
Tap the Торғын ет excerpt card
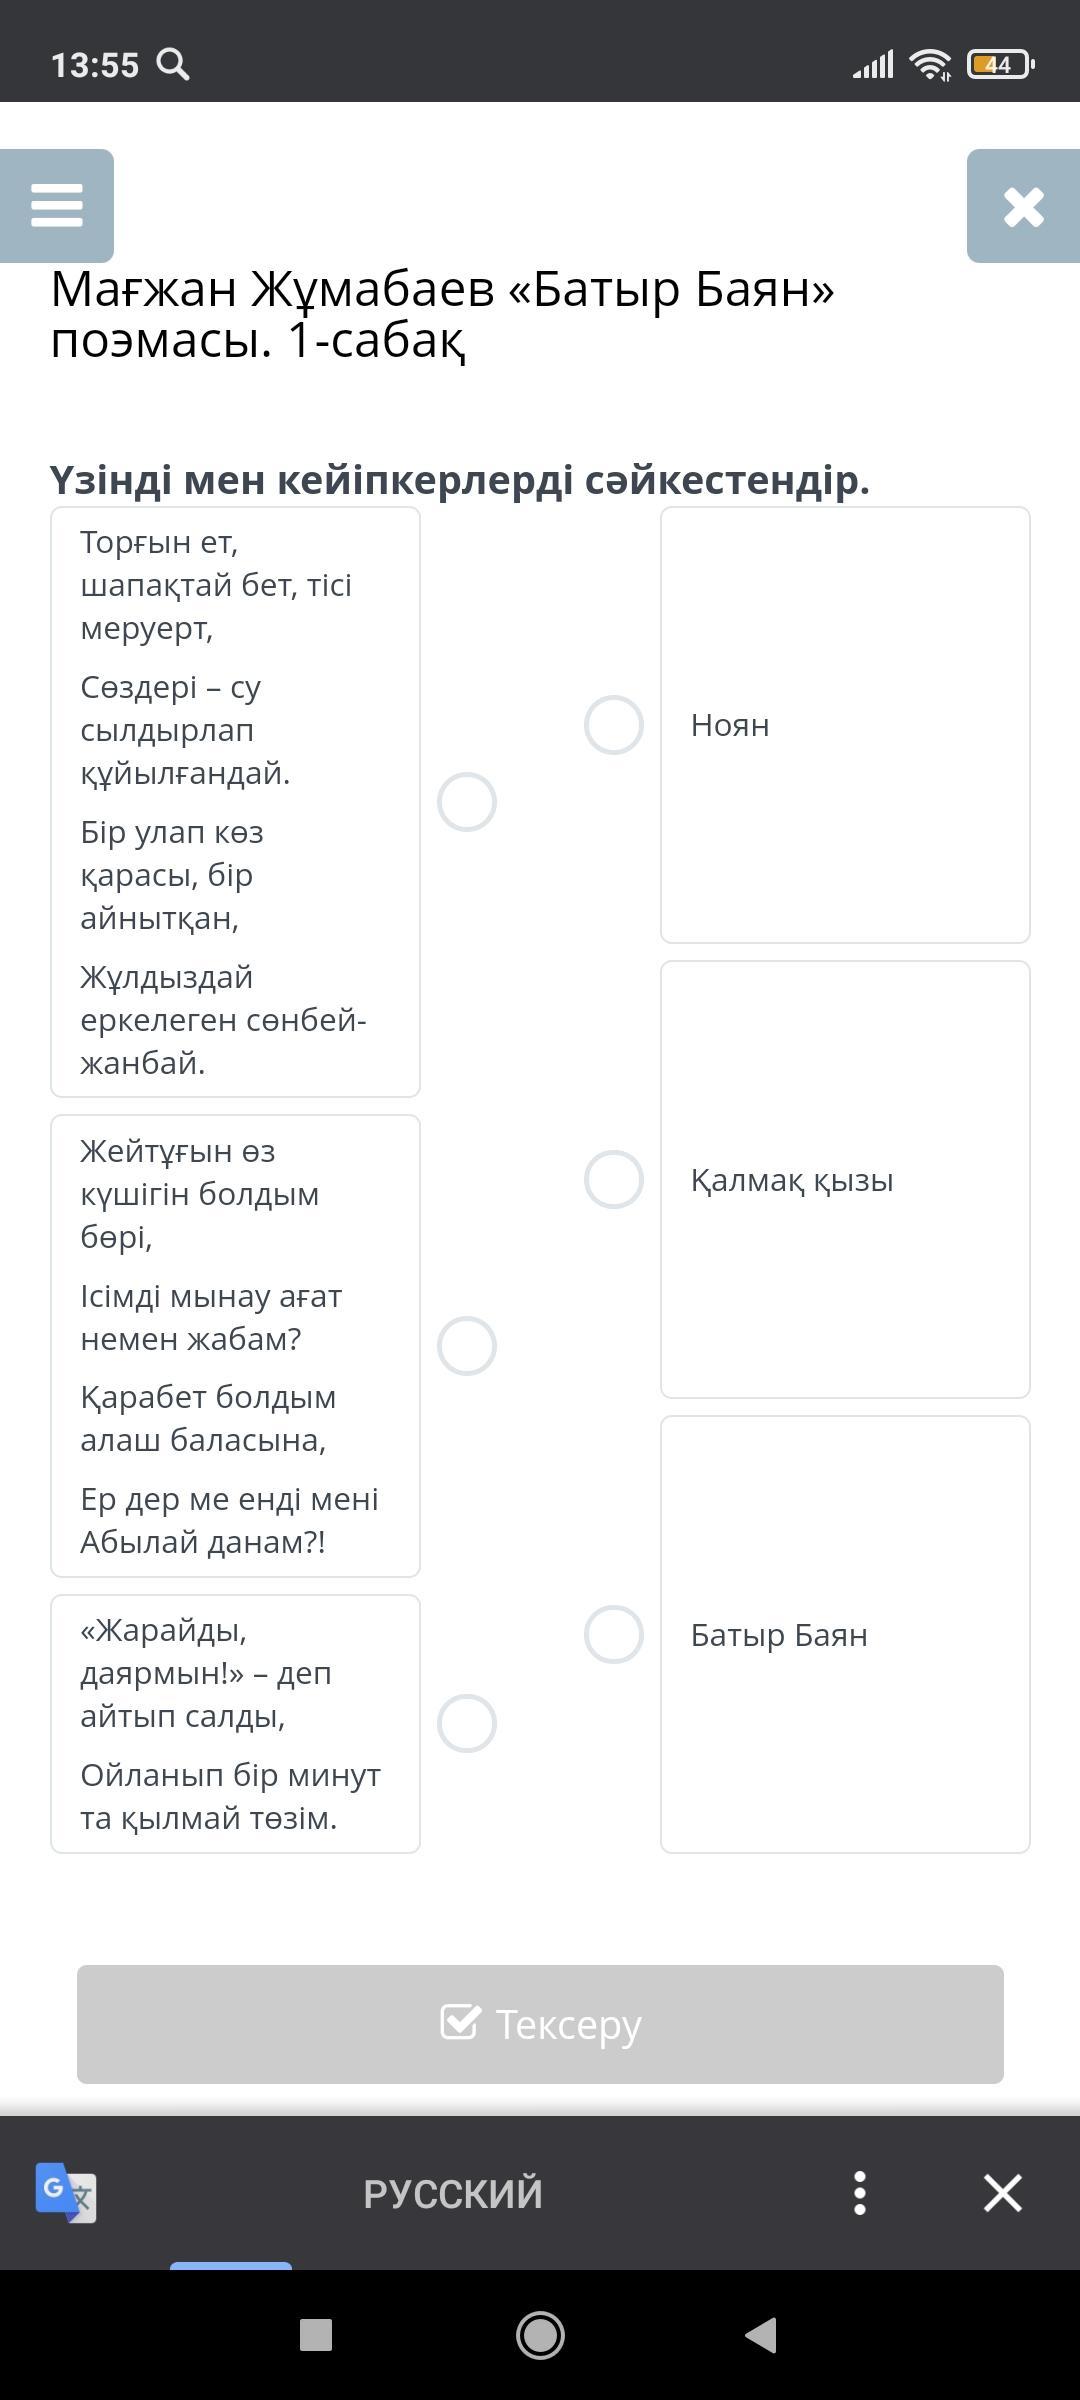pyautogui.click(x=235, y=802)
